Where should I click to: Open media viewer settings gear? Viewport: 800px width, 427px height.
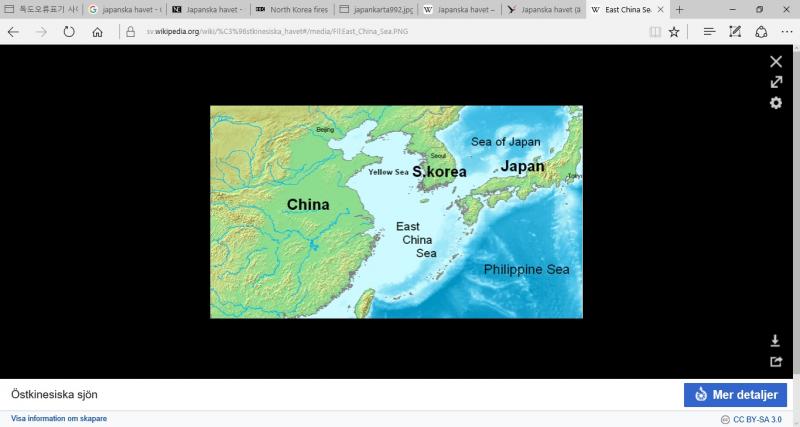point(776,103)
